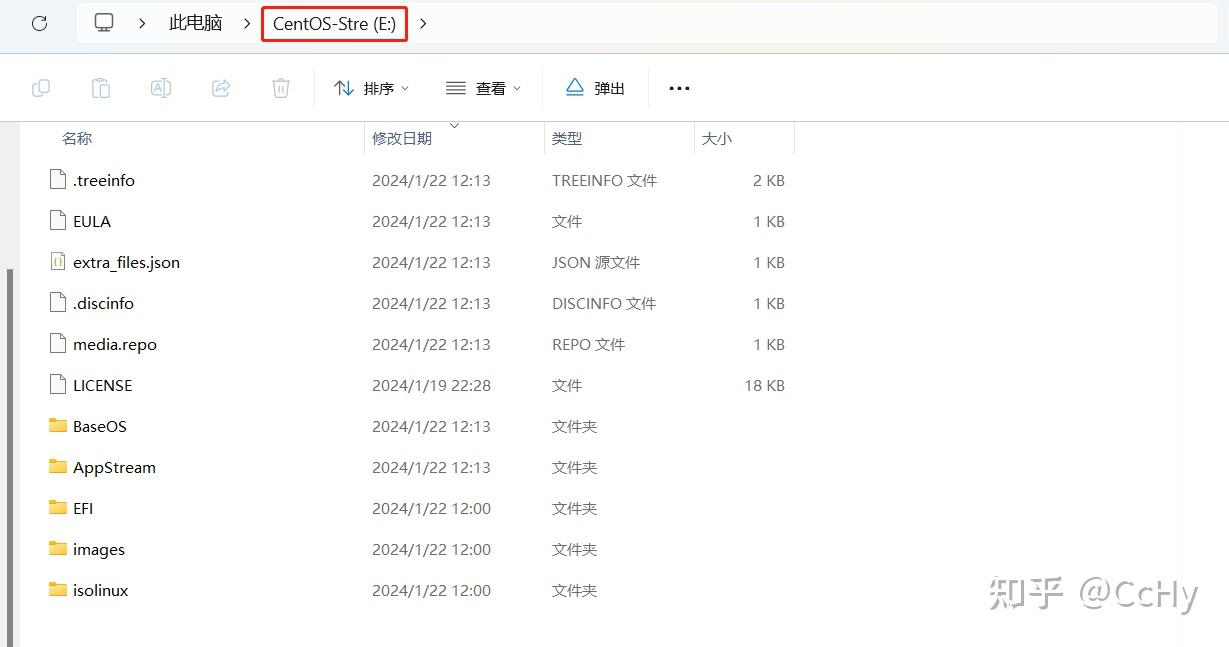The width and height of the screenshot is (1229, 647).
Task: Open the 查看 (View) dropdown
Action: pyautogui.click(x=483, y=88)
